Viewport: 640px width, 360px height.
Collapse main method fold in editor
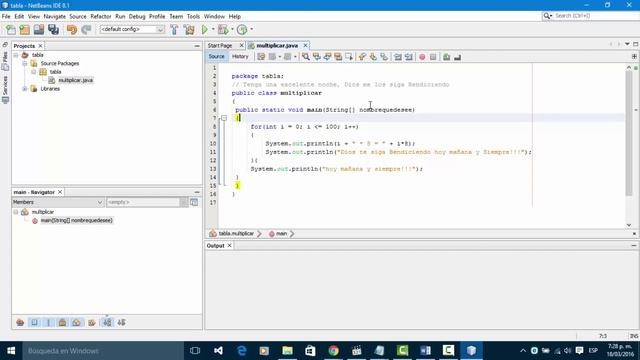point(224,118)
